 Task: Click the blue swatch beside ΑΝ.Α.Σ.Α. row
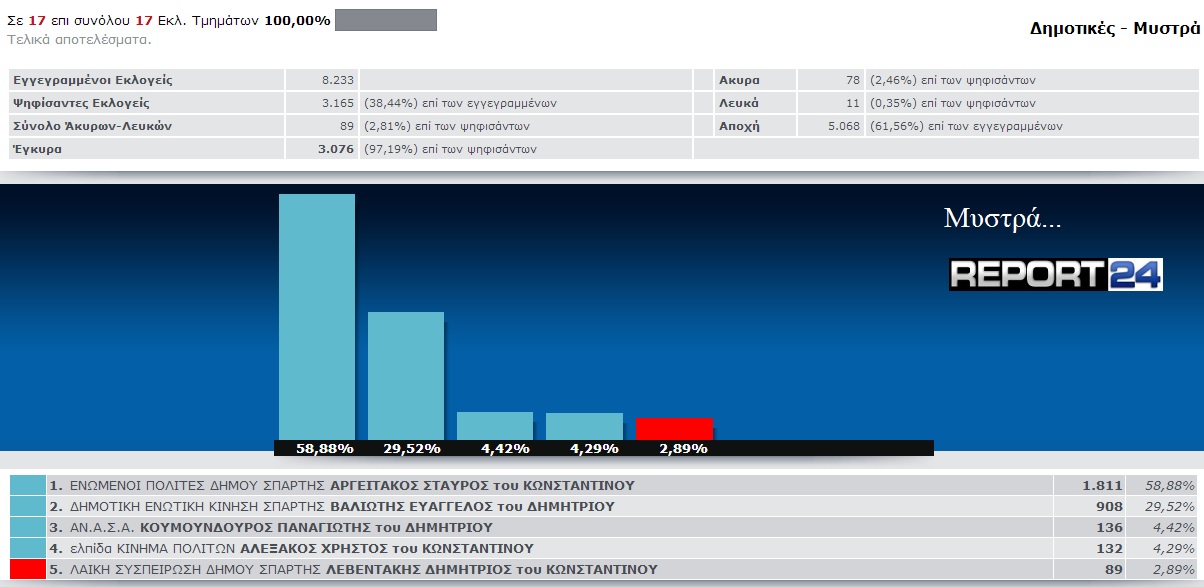pos(28,527)
